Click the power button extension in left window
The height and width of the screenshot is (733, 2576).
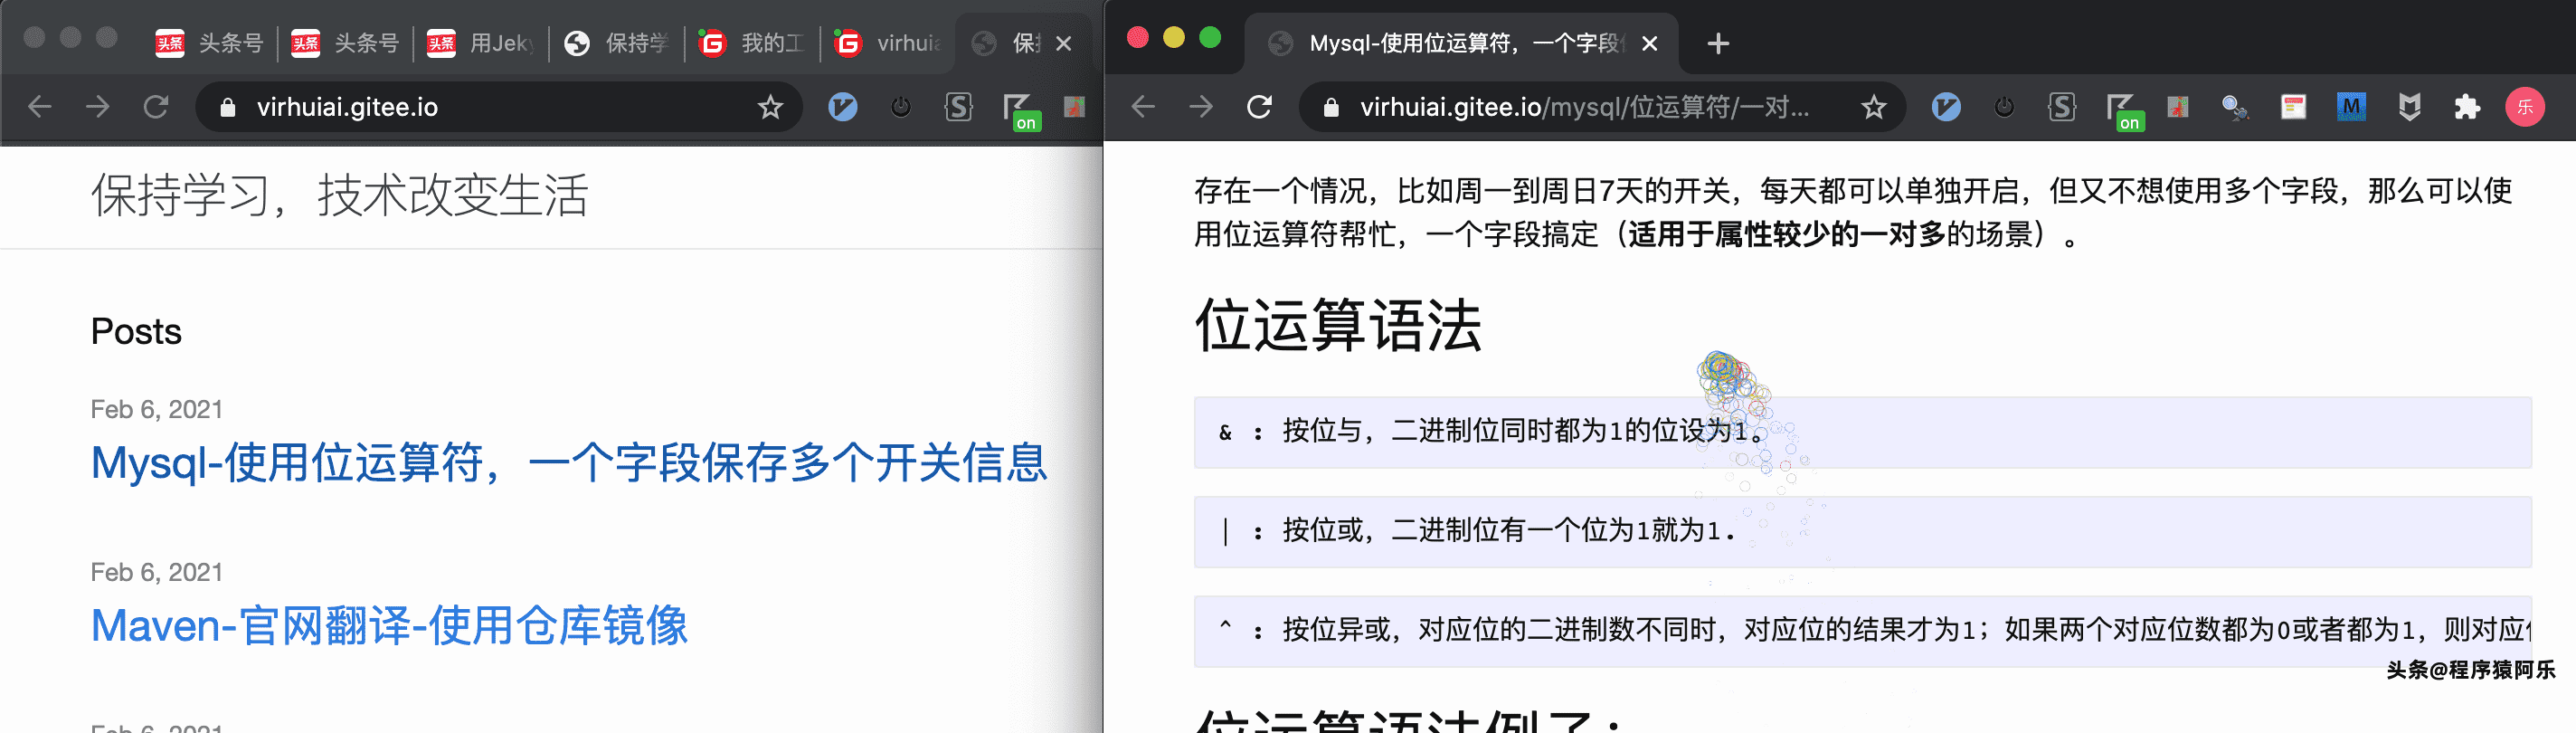[x=900, y=107]
